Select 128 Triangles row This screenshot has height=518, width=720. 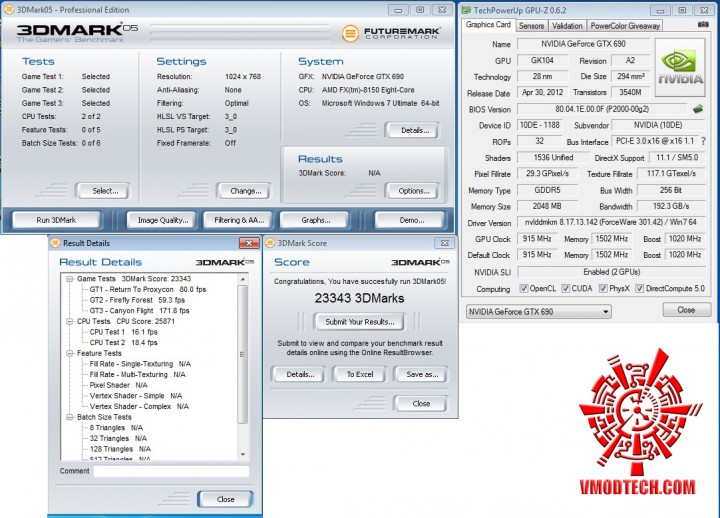pos(120,449)
